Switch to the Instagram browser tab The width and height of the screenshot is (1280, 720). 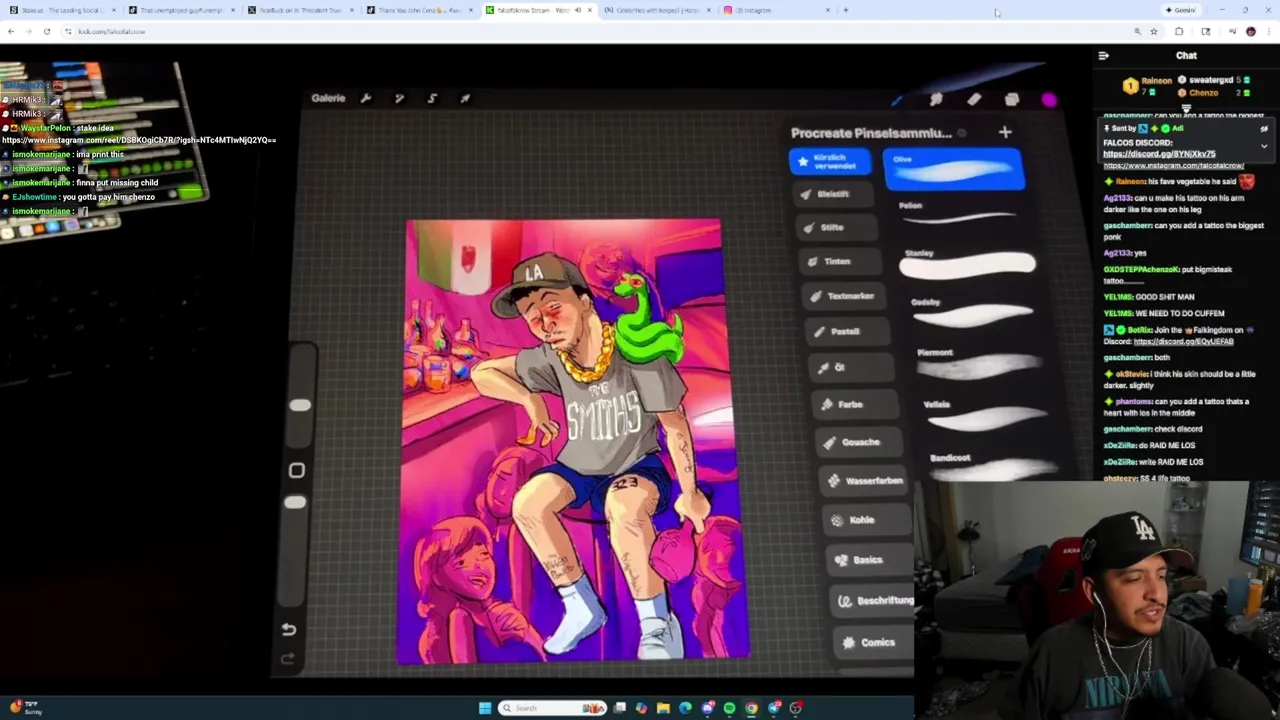(775, 10)
